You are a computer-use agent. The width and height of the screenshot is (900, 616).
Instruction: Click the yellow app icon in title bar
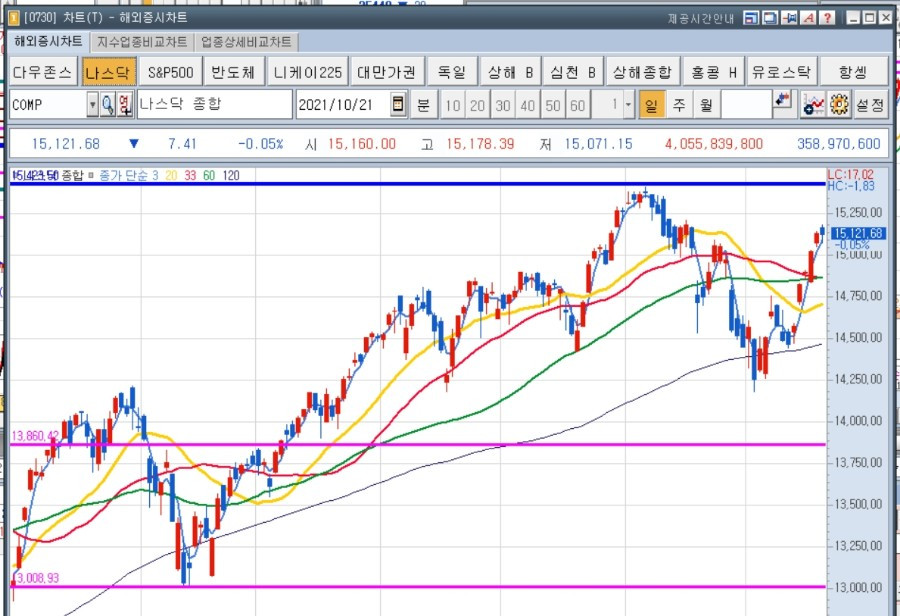(13, 18)
